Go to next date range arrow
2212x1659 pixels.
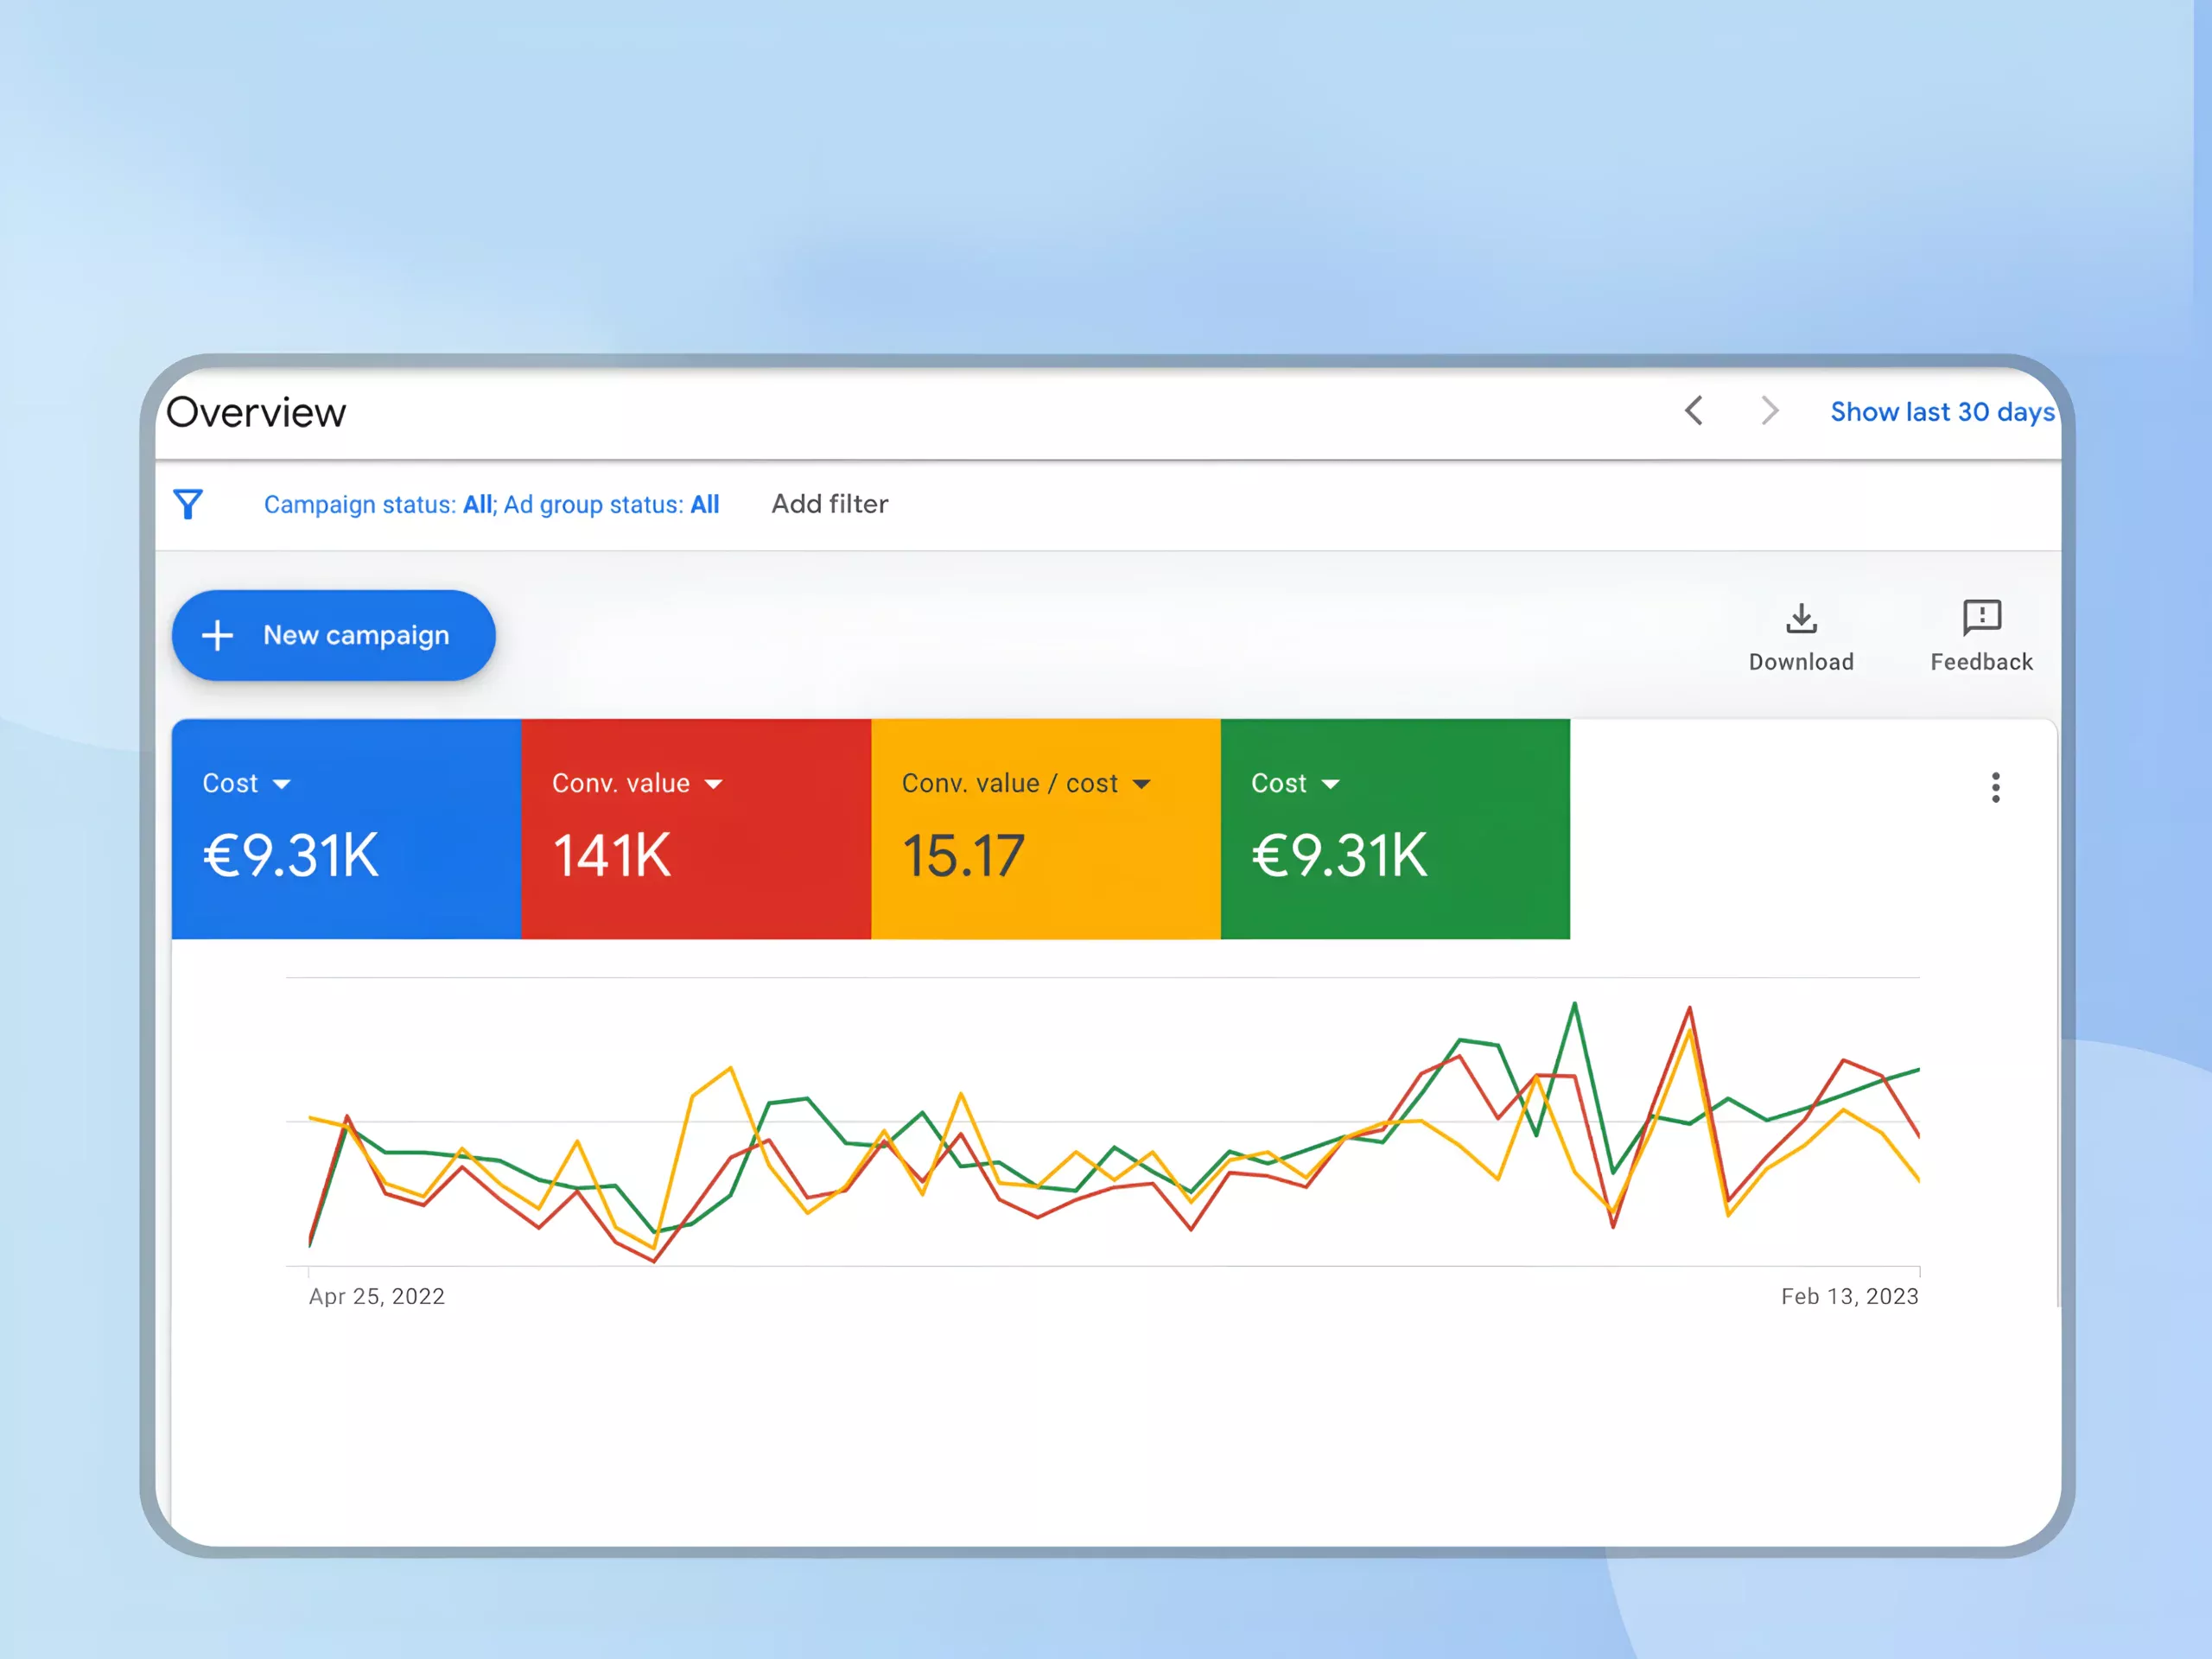point(1769,411)
